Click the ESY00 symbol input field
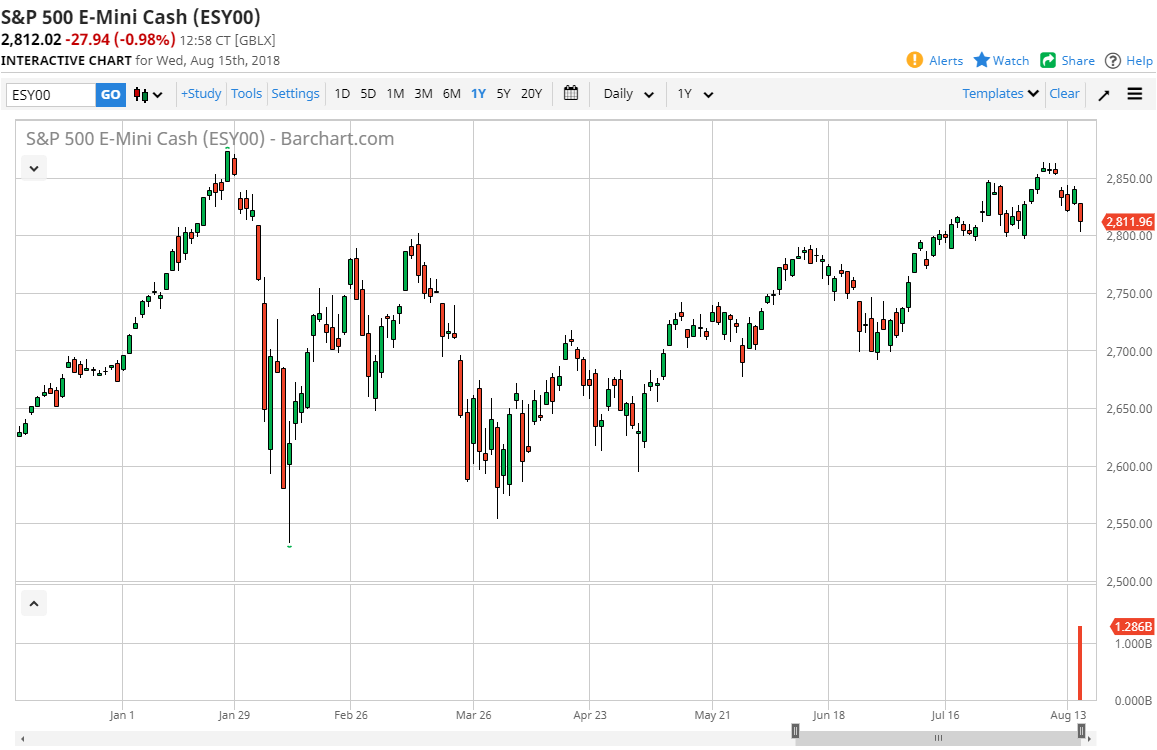Screen dimensions: 1157x750 [51, 95]
